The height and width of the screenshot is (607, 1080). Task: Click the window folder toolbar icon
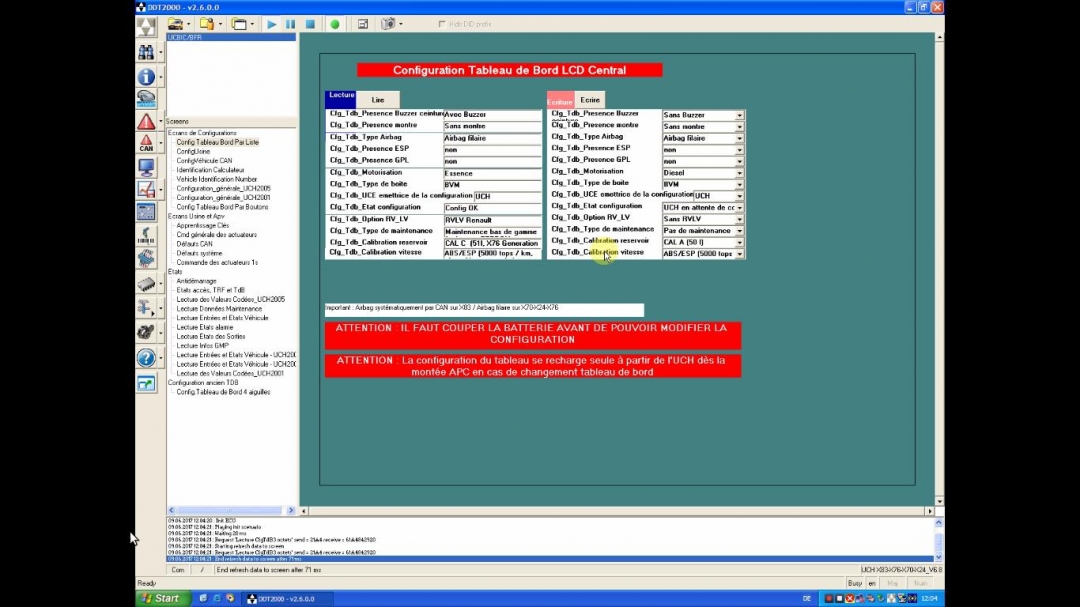239,24
